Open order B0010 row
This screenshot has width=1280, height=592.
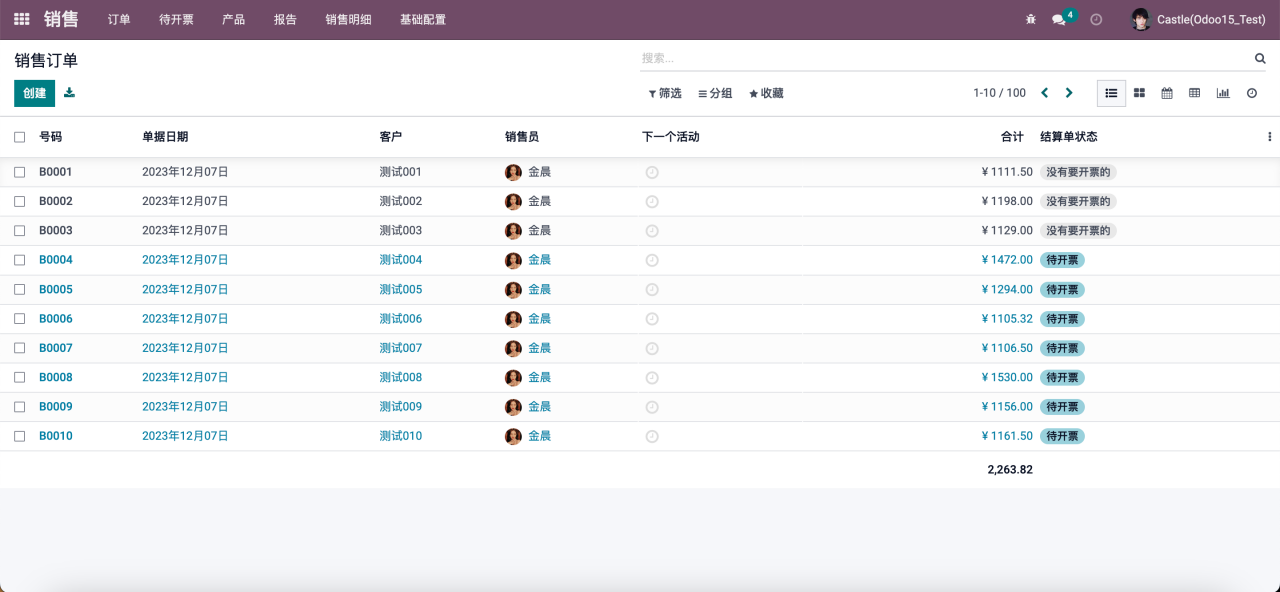click(640, 436)
